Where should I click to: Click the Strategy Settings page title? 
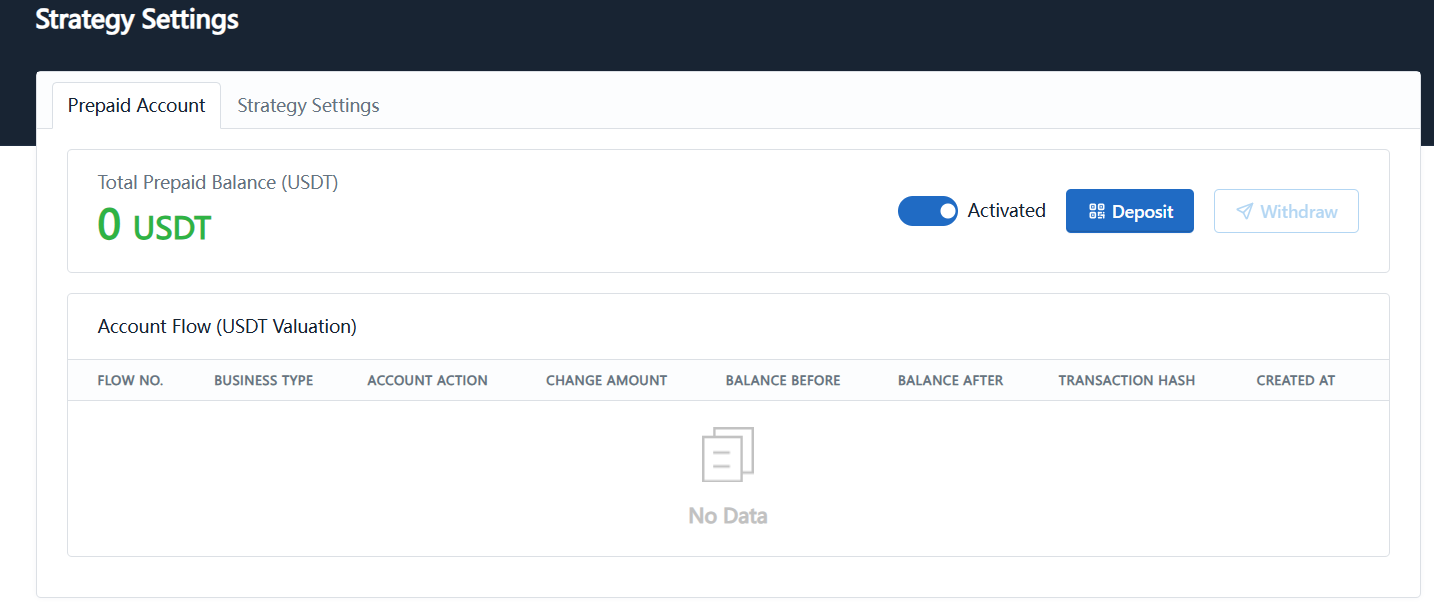[x=137, y=19]
